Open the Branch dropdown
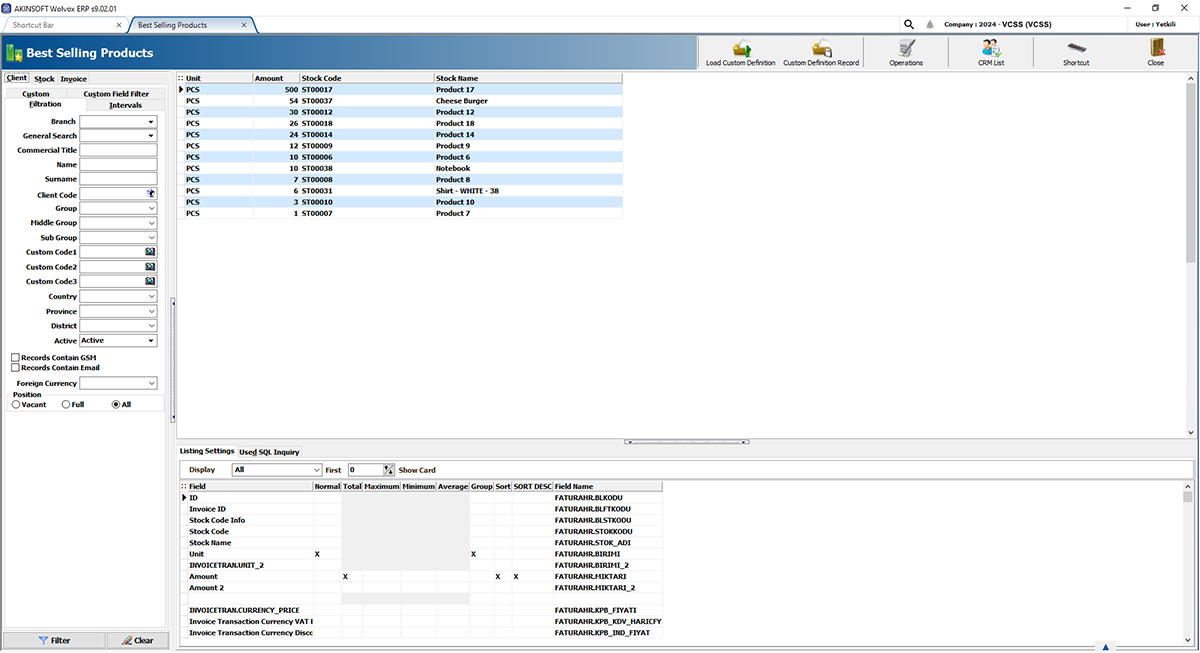 point(151,122)
